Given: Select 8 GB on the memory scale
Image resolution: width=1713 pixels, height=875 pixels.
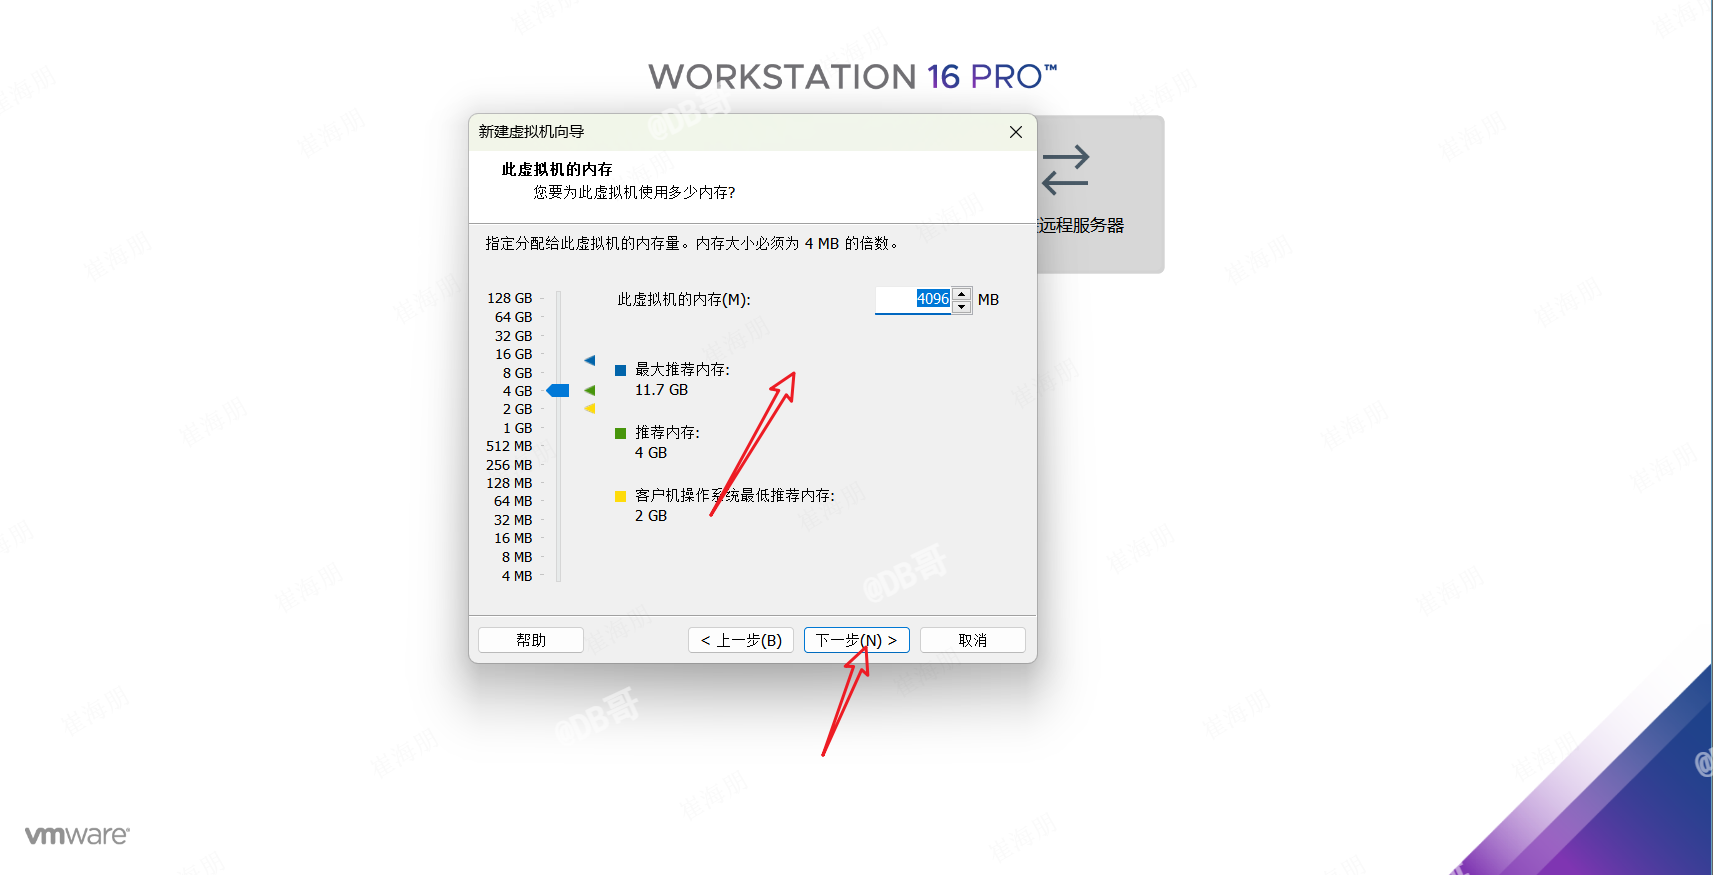Looking at the screenshot, I should (x=518, y=373).
